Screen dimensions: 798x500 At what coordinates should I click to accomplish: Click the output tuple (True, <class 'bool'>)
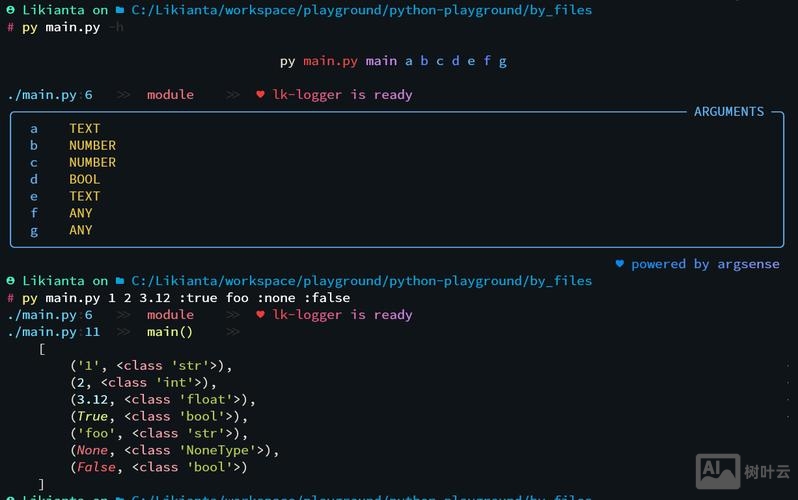159,416
